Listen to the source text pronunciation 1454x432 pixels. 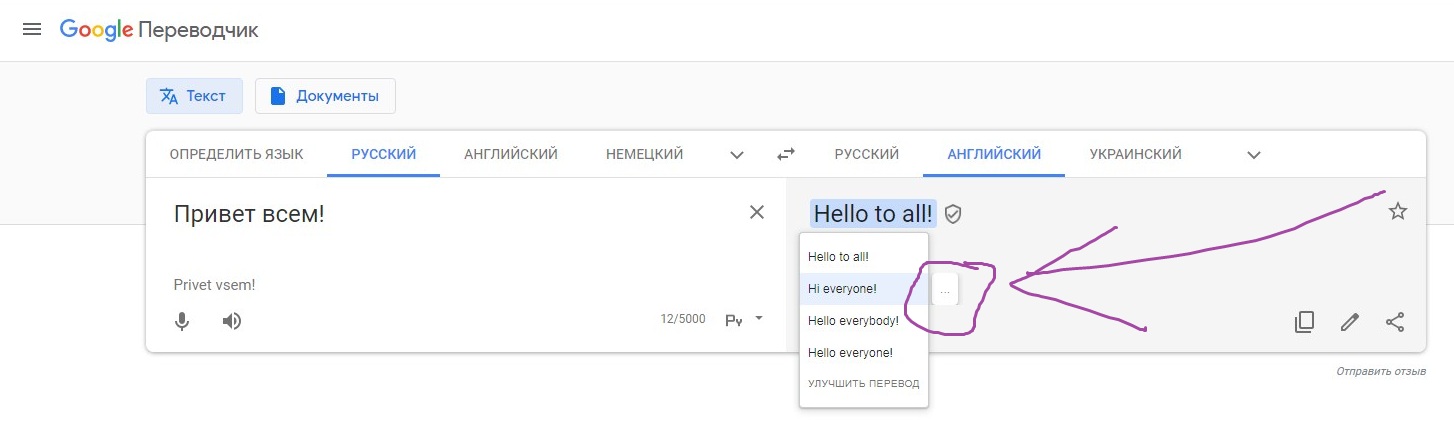click(232, 321)
